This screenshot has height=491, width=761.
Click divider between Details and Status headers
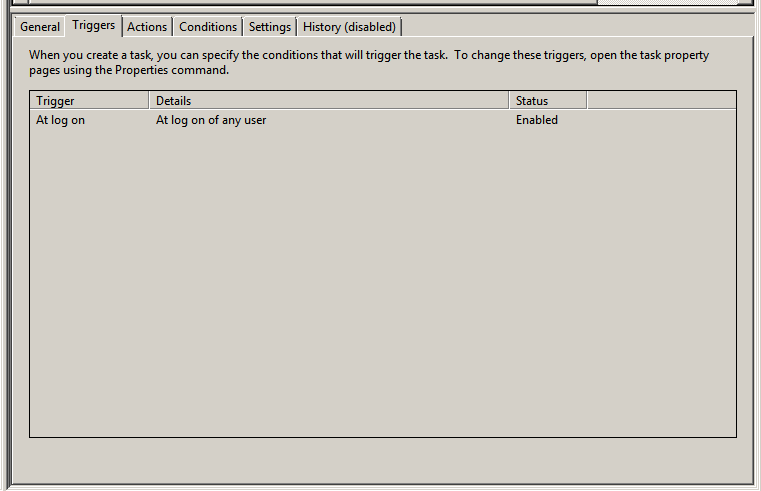(x=509, y=100)
